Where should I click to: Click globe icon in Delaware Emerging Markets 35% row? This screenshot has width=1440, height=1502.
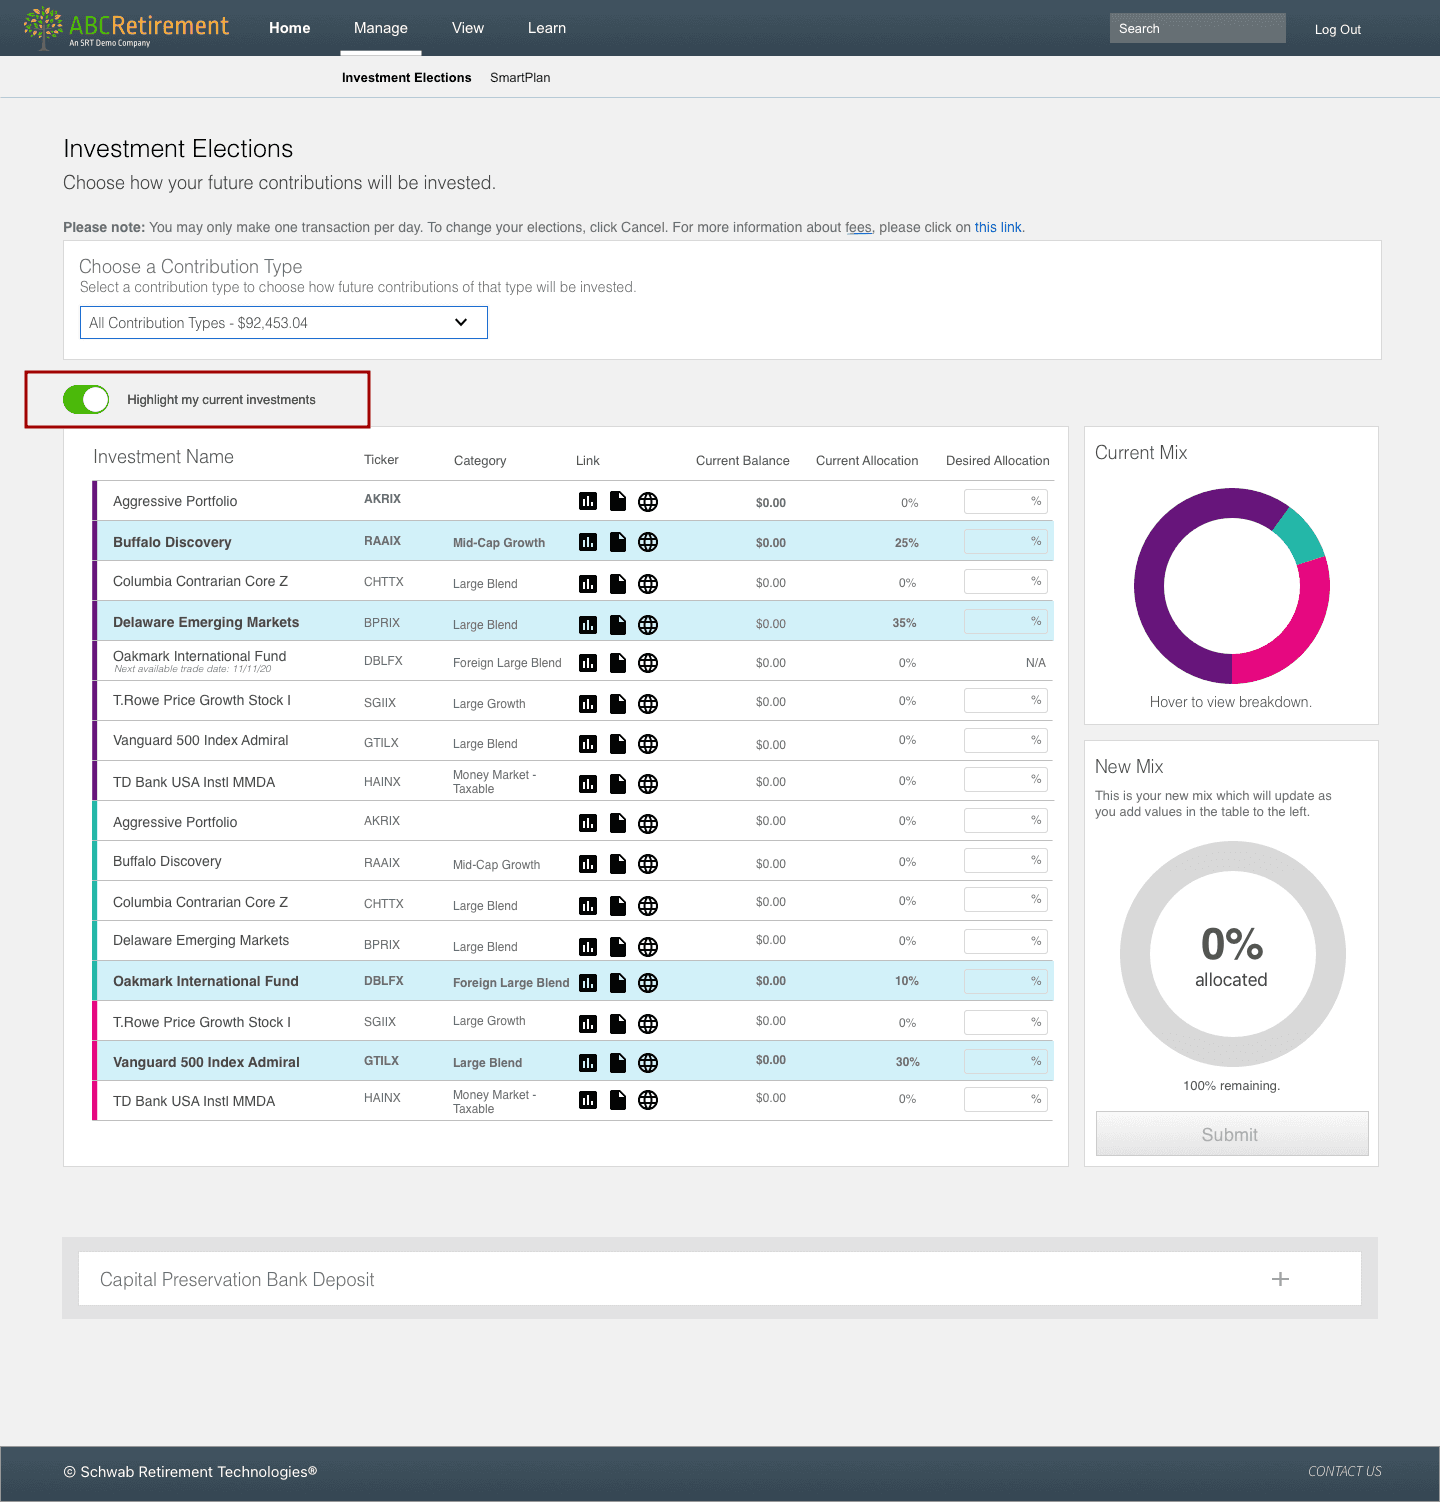[x=648, y=625]
